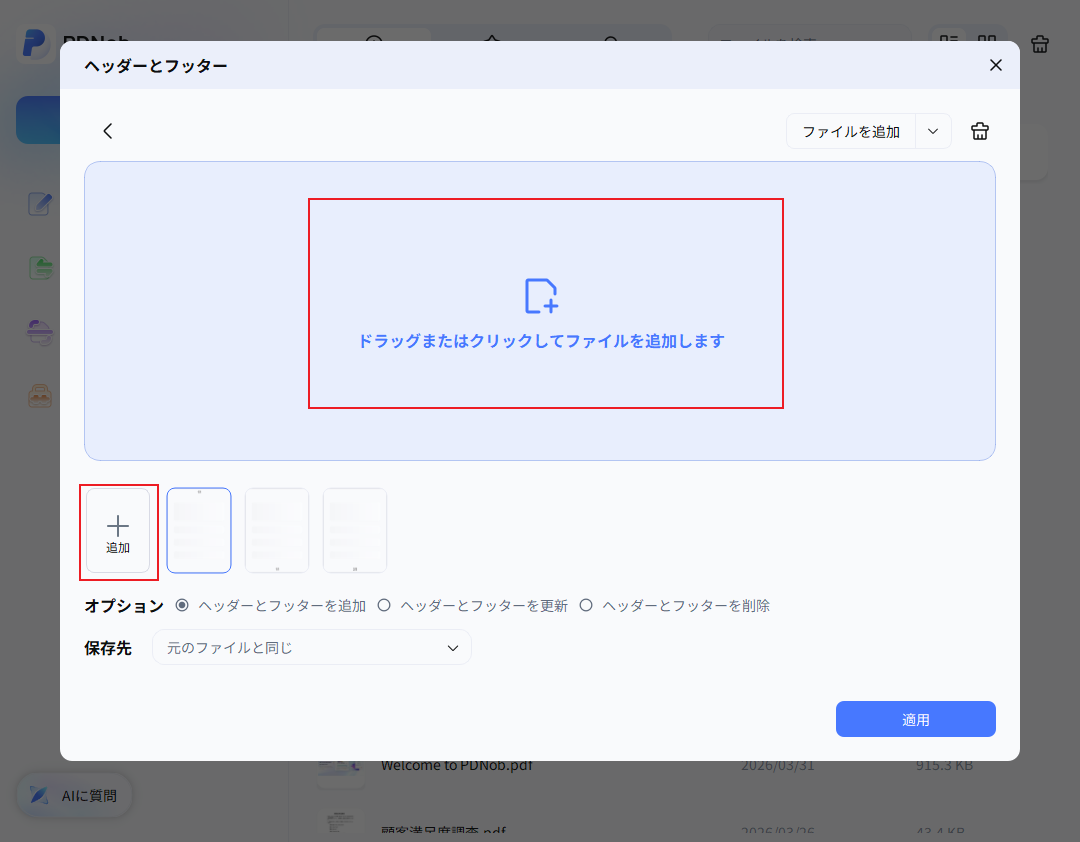Viewport: 1080px width, 842px height.
Task: Click the trash icon next to ファイルを追加
Action: 979,130
